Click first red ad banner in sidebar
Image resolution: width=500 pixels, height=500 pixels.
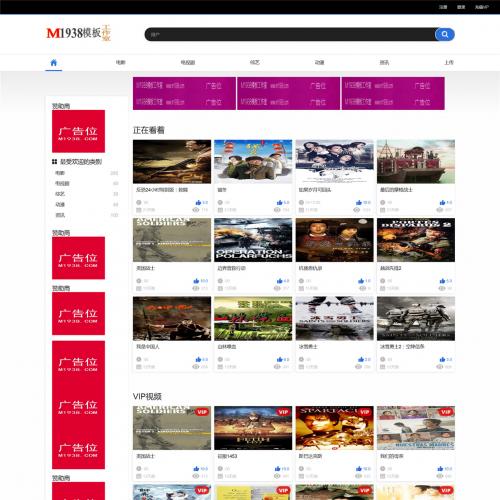click(x=78, y=131)
